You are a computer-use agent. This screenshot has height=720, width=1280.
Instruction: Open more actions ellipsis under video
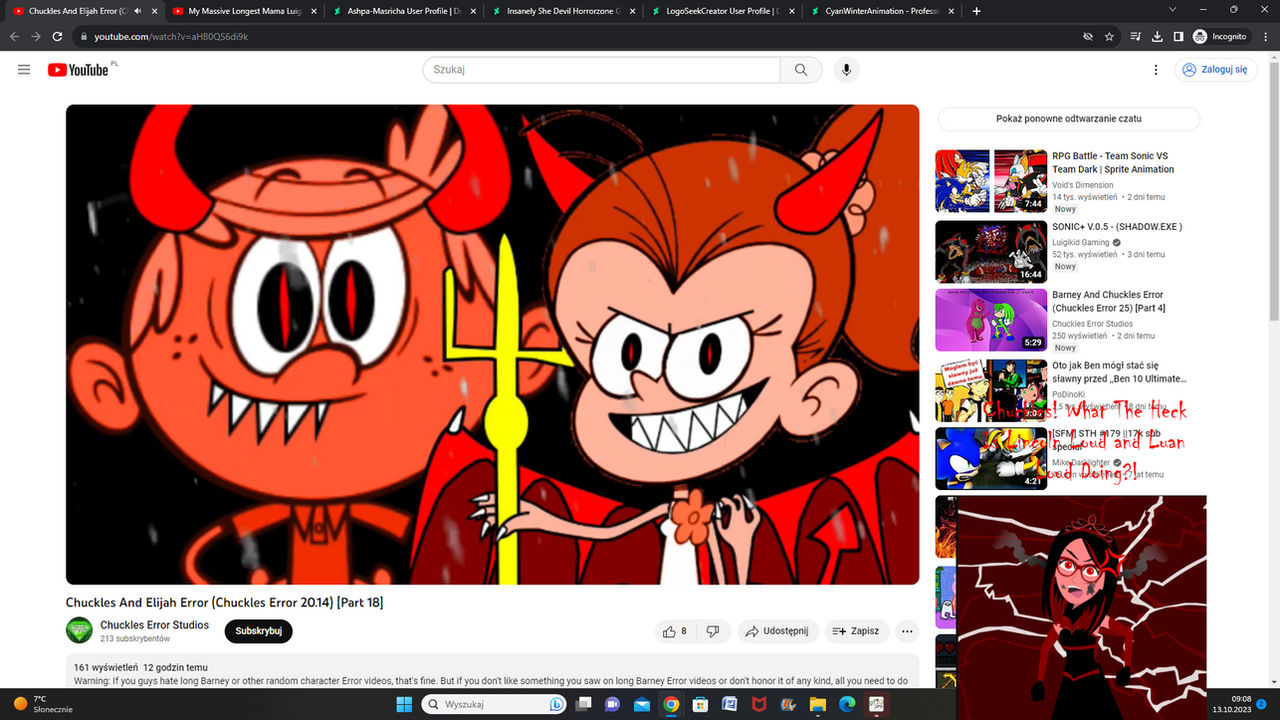[x=907, y=631]
